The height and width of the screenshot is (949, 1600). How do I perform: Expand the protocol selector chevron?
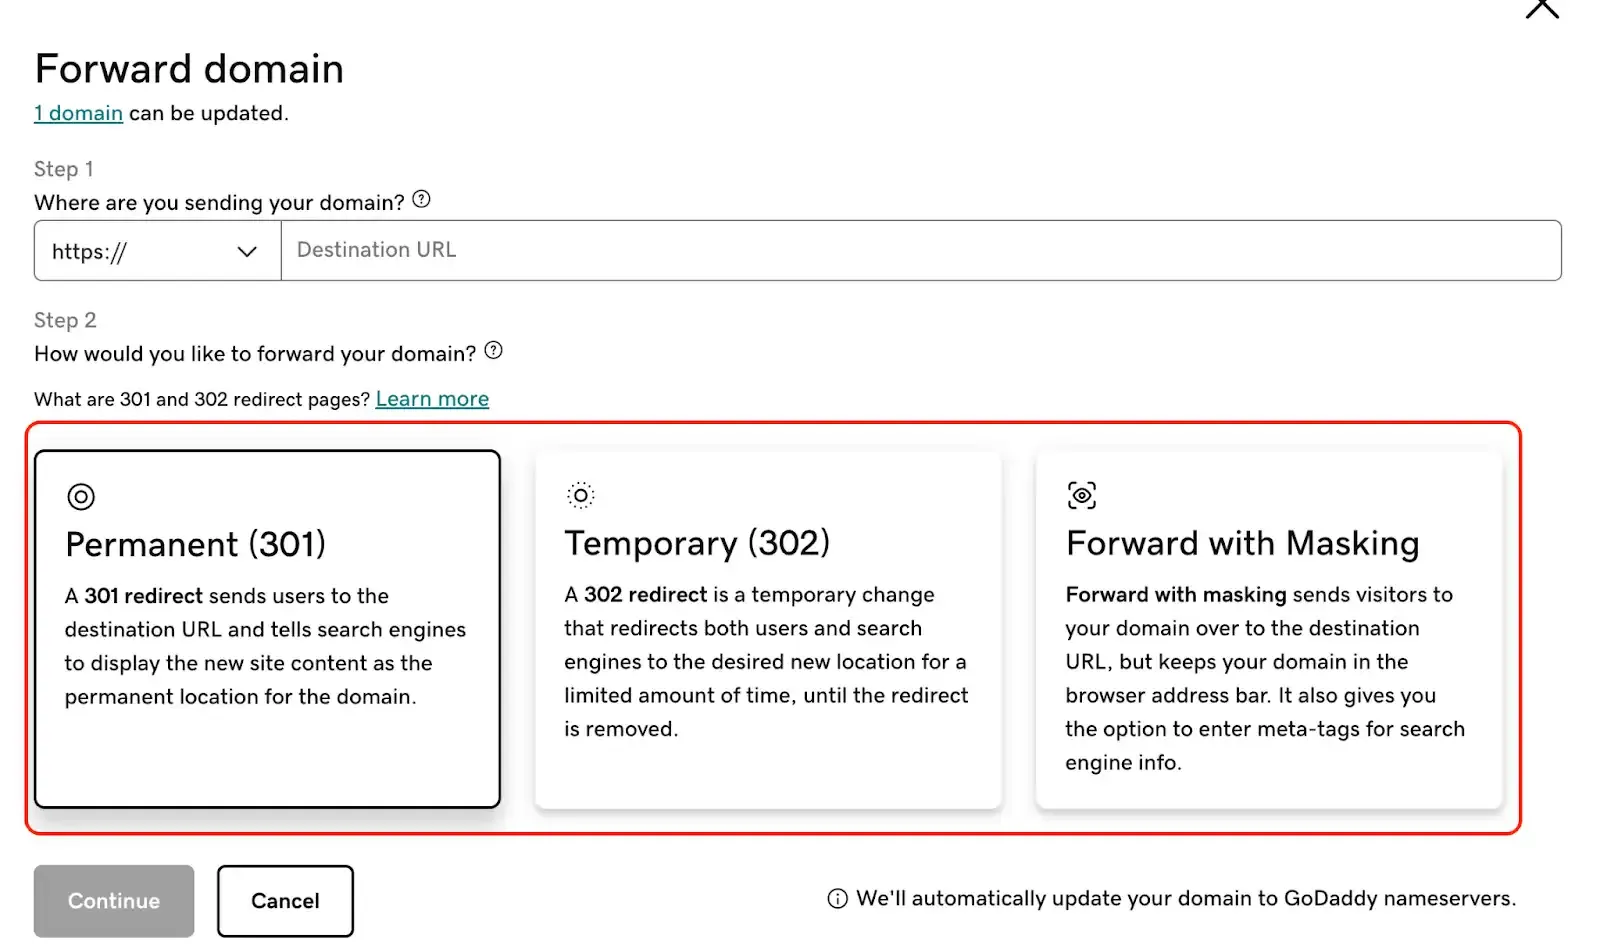coord(246,251)
